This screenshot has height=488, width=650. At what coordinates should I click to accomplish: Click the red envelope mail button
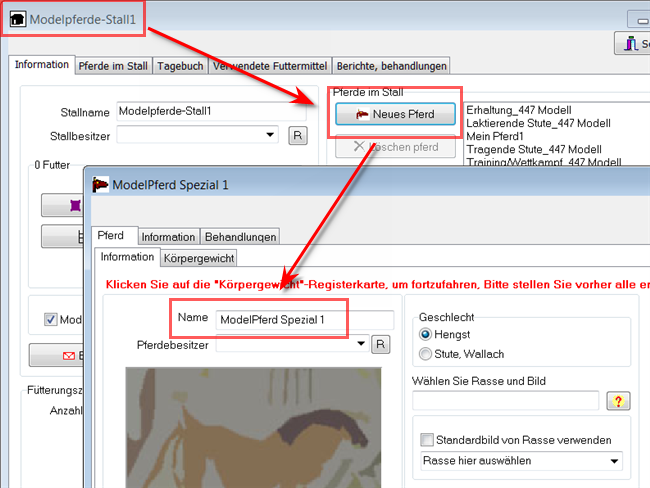tap(56, 355)
